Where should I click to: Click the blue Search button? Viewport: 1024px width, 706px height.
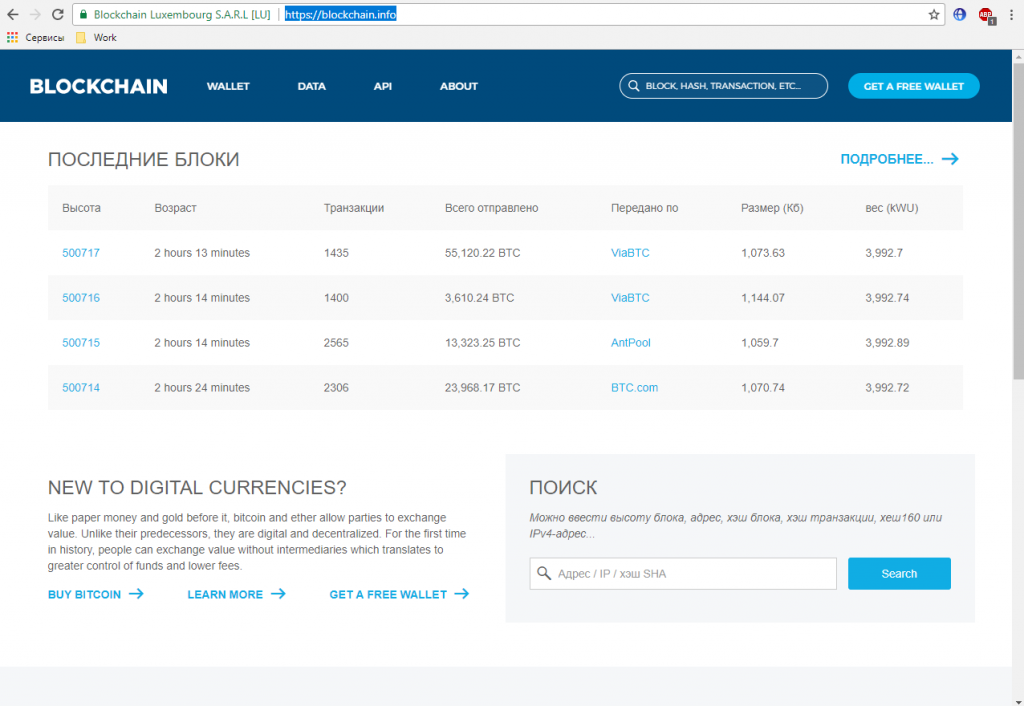pyautogui.click(x=899, y=573)
